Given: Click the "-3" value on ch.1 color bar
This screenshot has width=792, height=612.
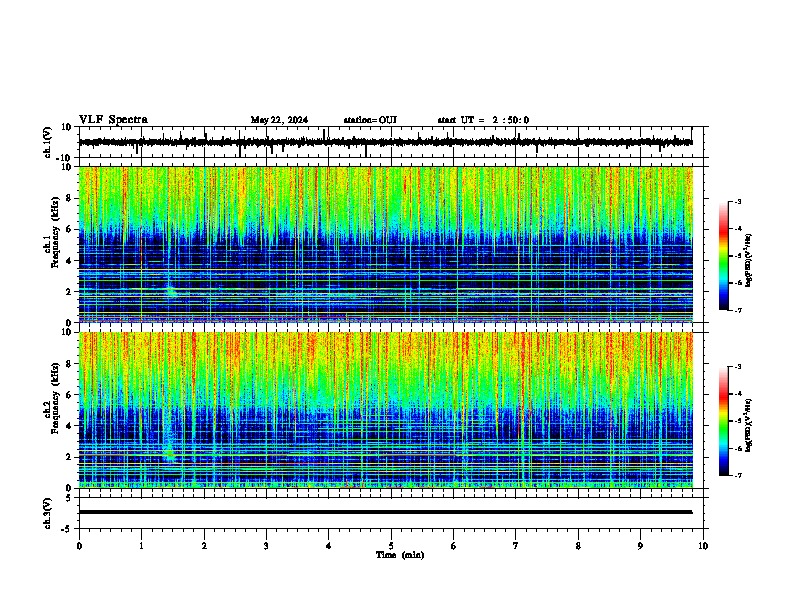Looking at the screenshot, I should coord(738,202).
